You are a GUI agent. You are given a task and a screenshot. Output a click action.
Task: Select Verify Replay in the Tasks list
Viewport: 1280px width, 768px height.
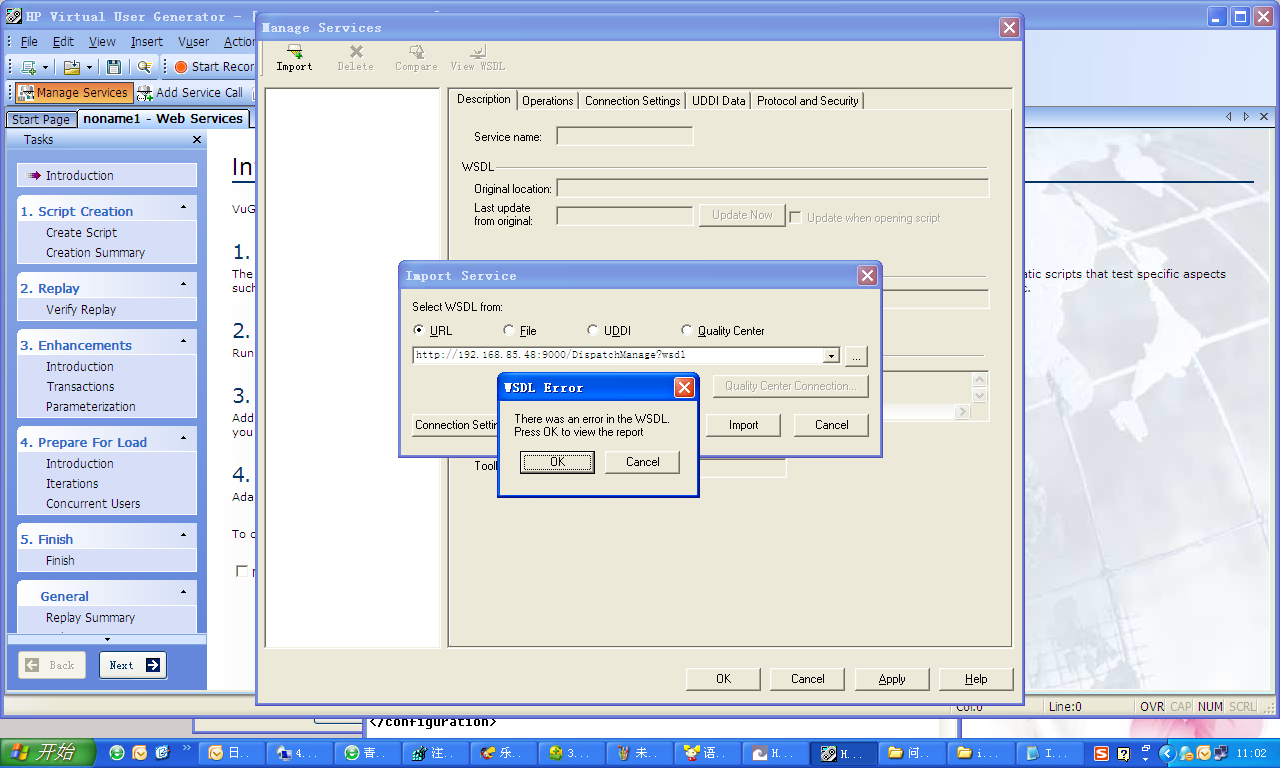81,309
